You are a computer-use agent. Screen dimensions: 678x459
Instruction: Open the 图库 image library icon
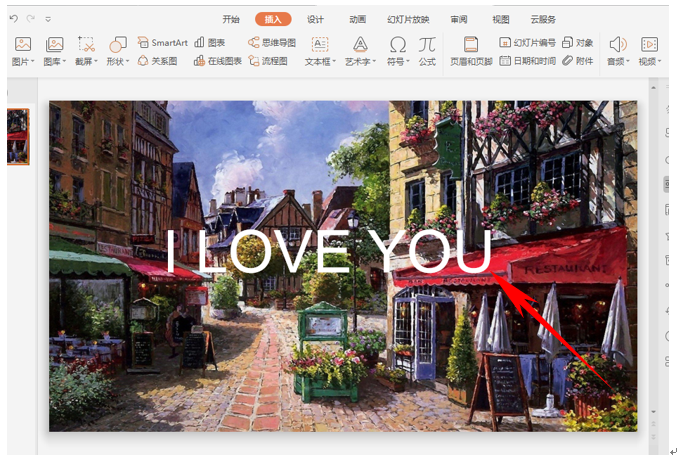point(54,45)
